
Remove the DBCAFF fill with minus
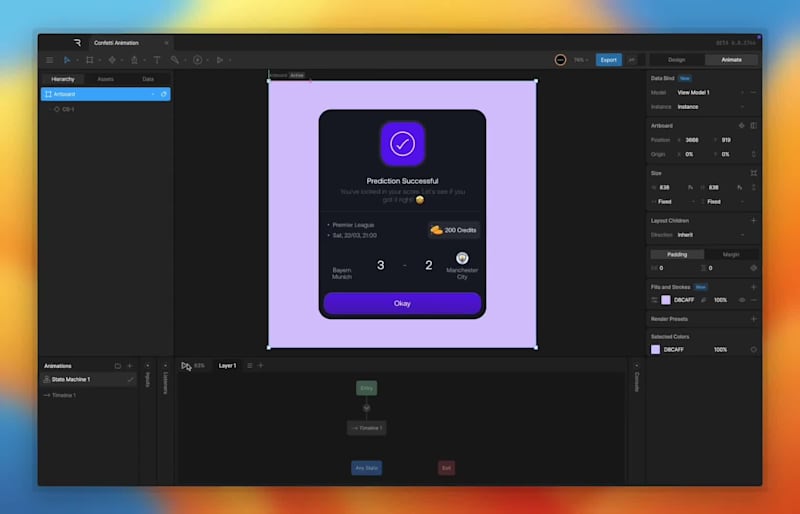tap(754, 300)
